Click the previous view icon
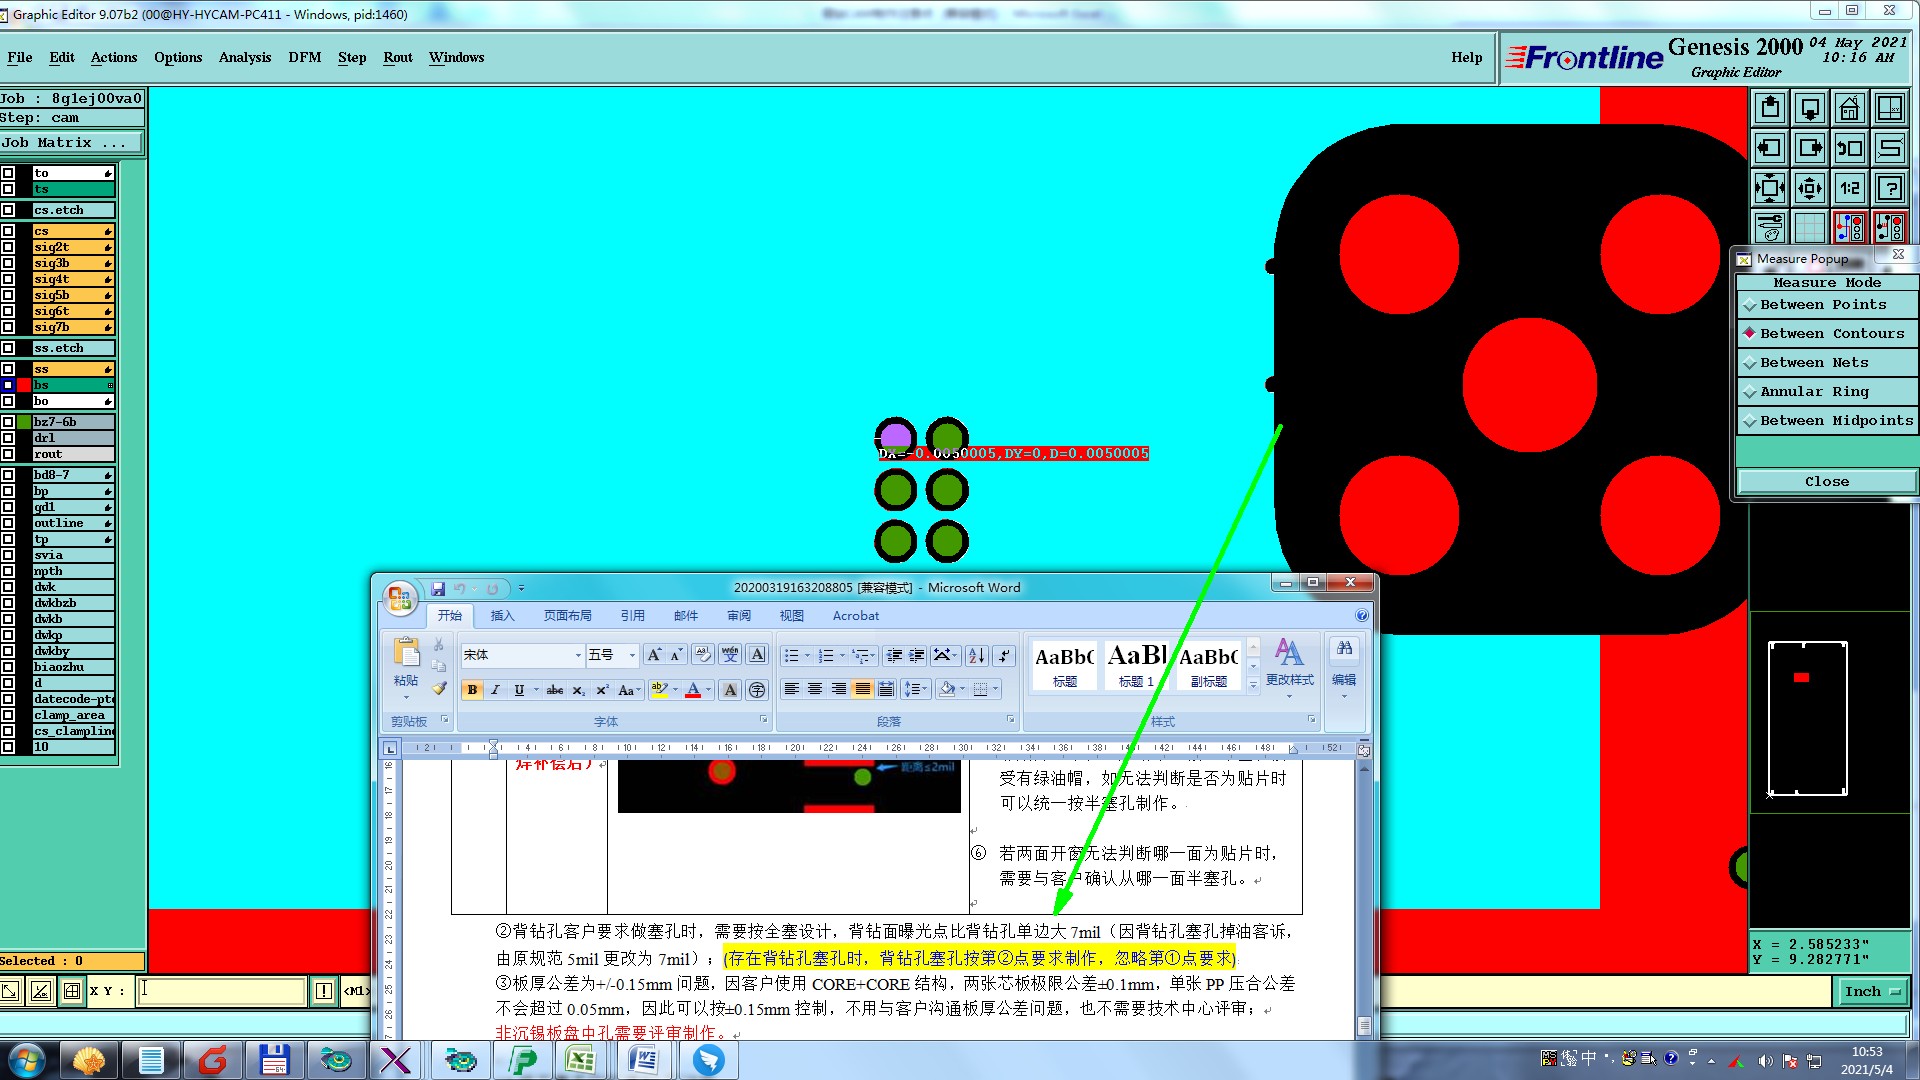This screenshot has width=1920, height=1080. [x=1849, y=148]
